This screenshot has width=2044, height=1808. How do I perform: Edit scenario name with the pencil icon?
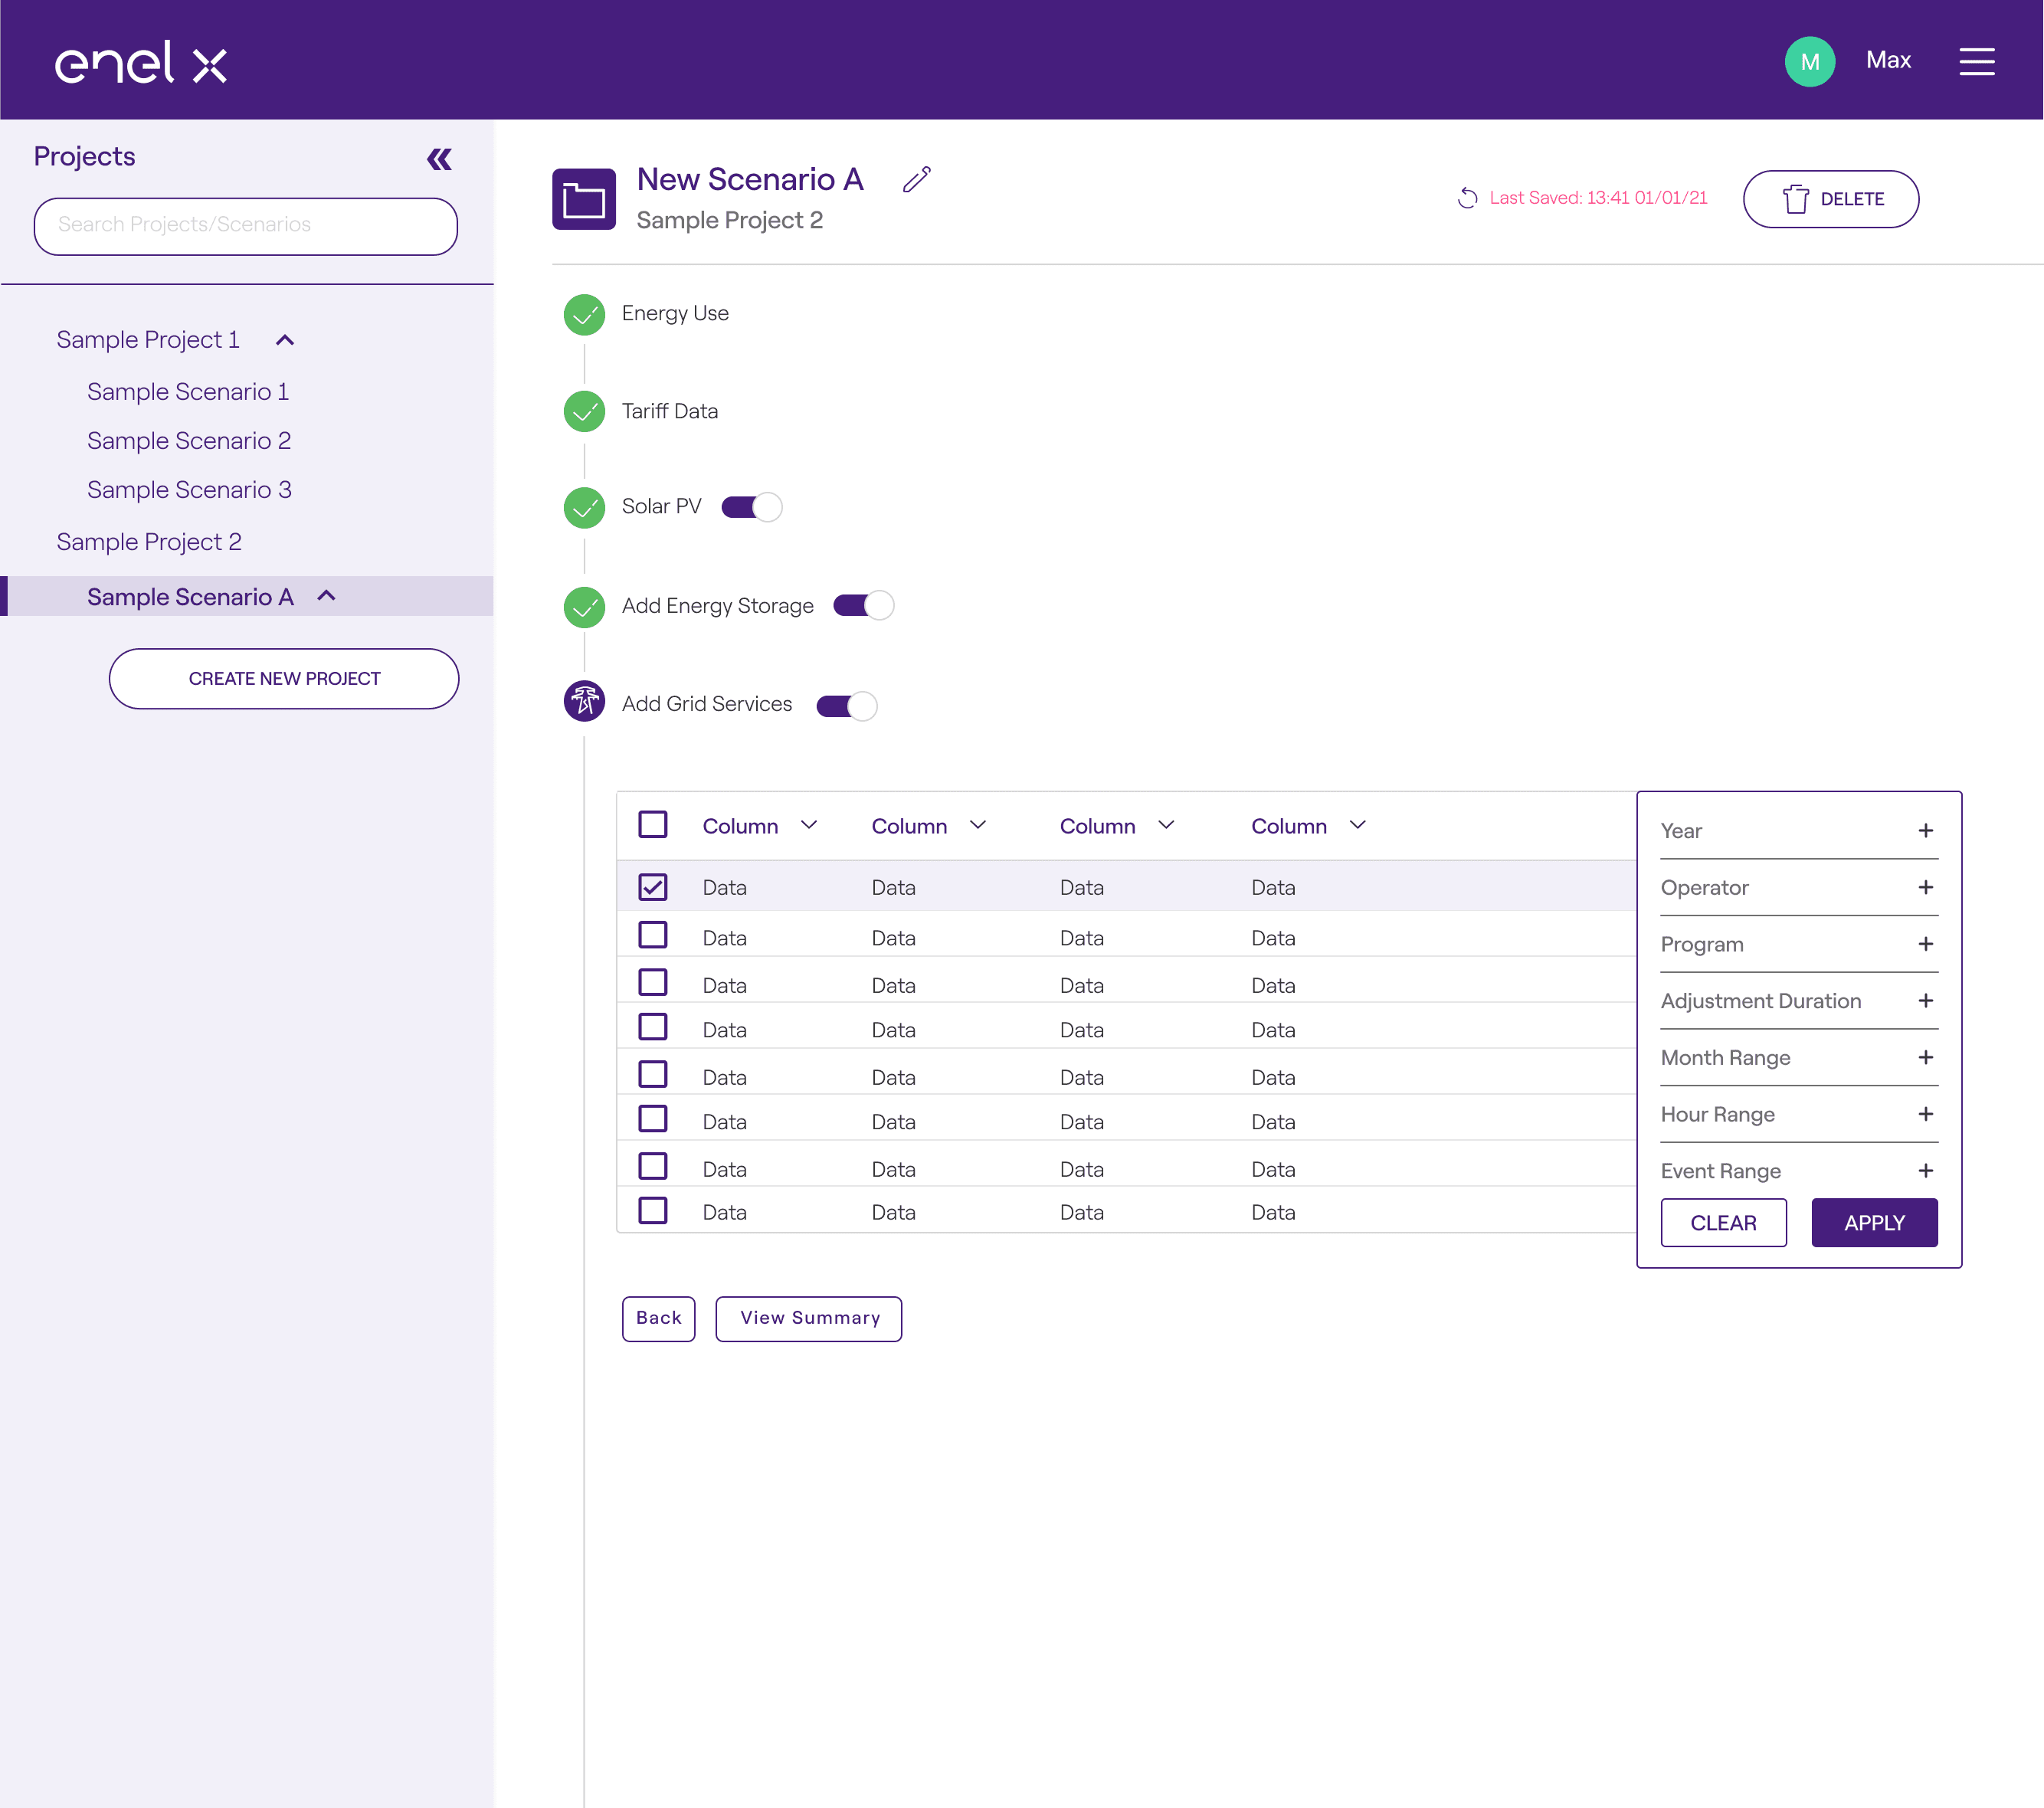(x=916, y=180)
